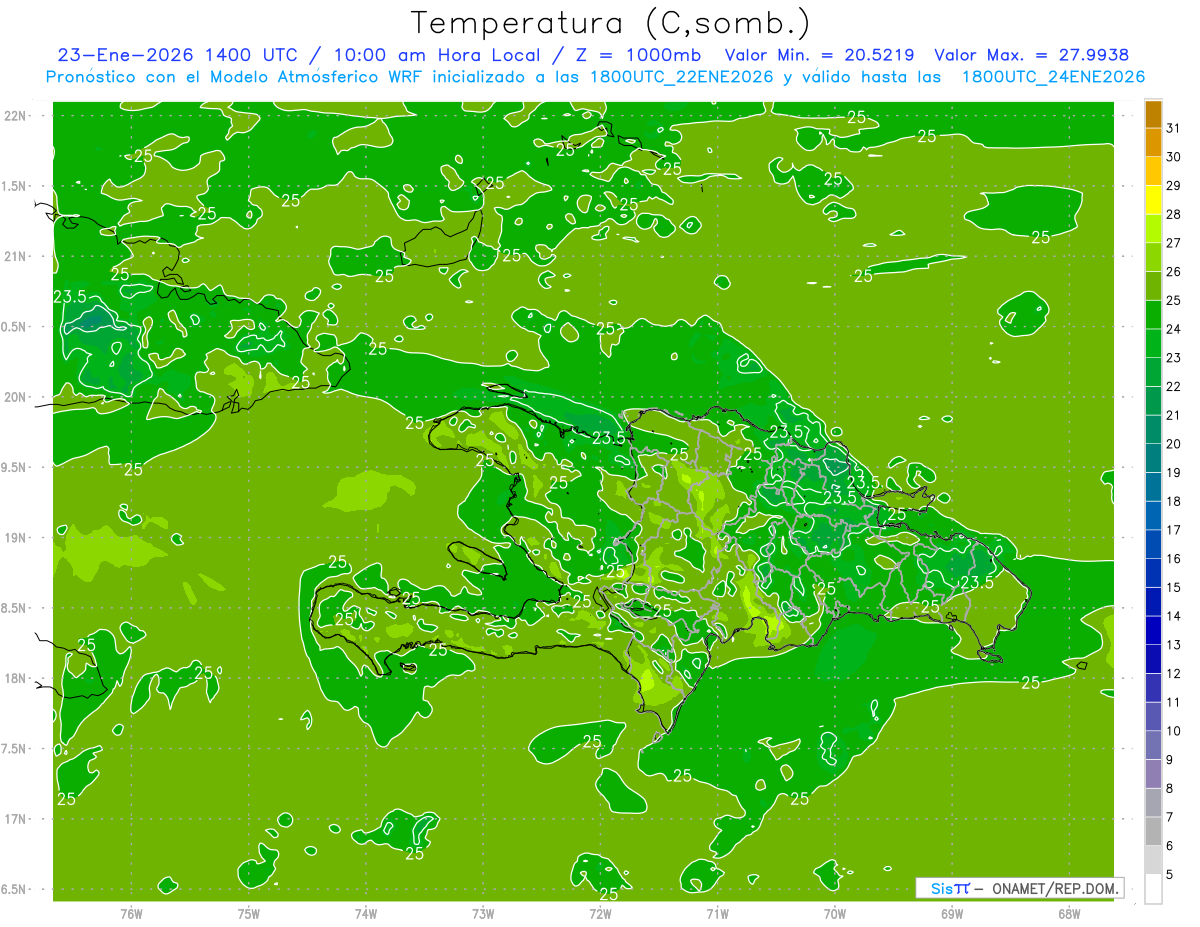Click the "21N" latitude axis label

17,257
